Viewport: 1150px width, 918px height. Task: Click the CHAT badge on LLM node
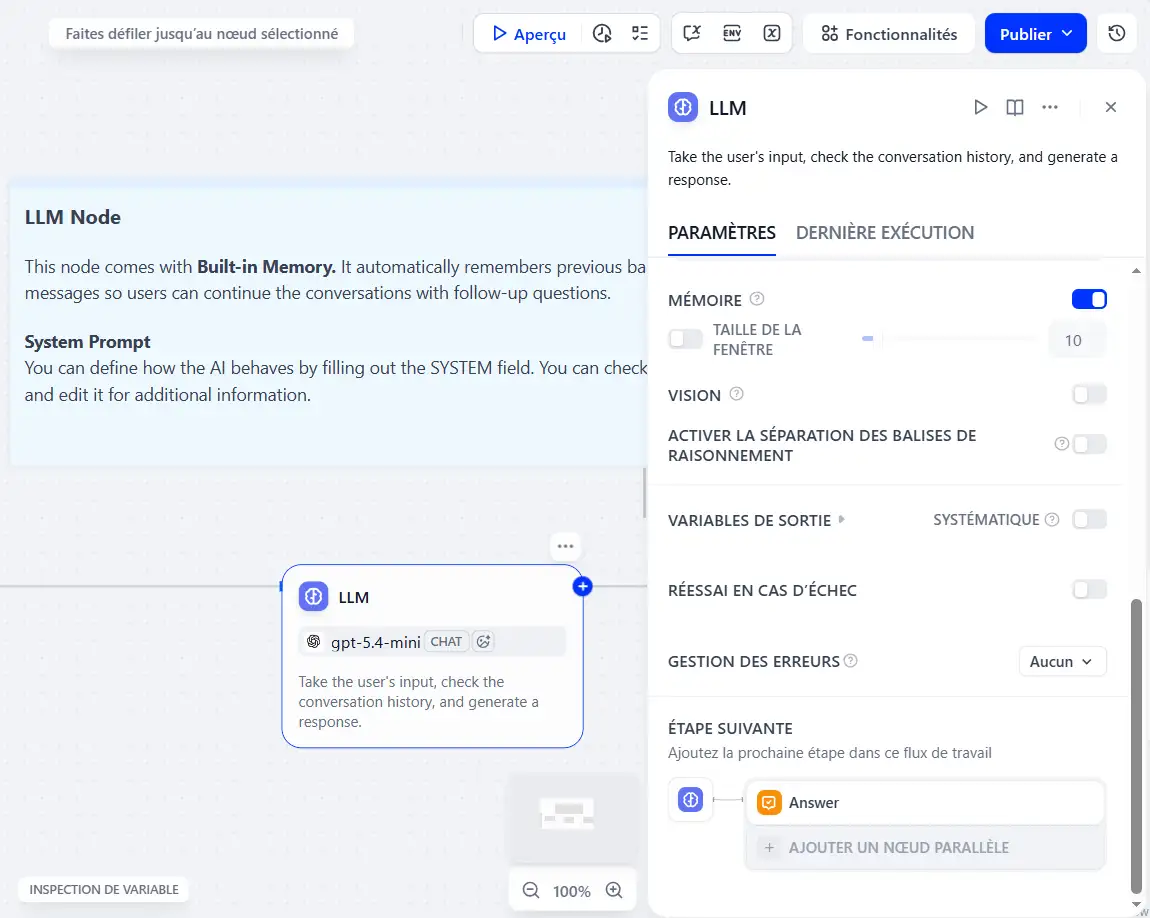tap(446, 642)
